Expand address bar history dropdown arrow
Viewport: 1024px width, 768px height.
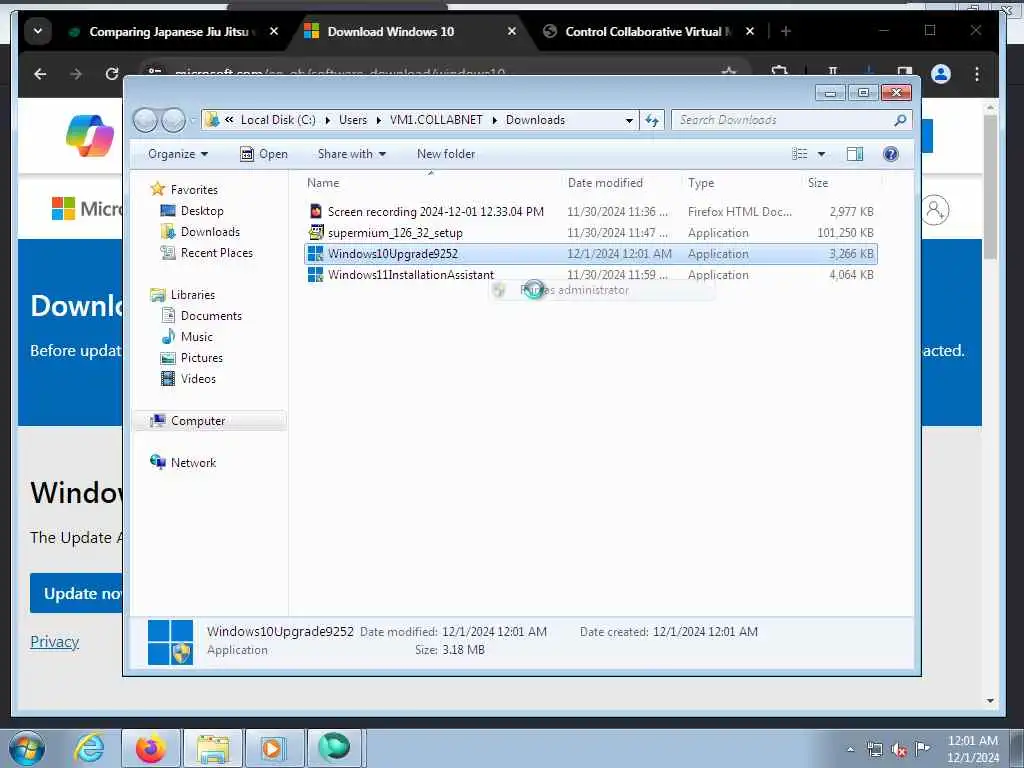tap(629, 120)
